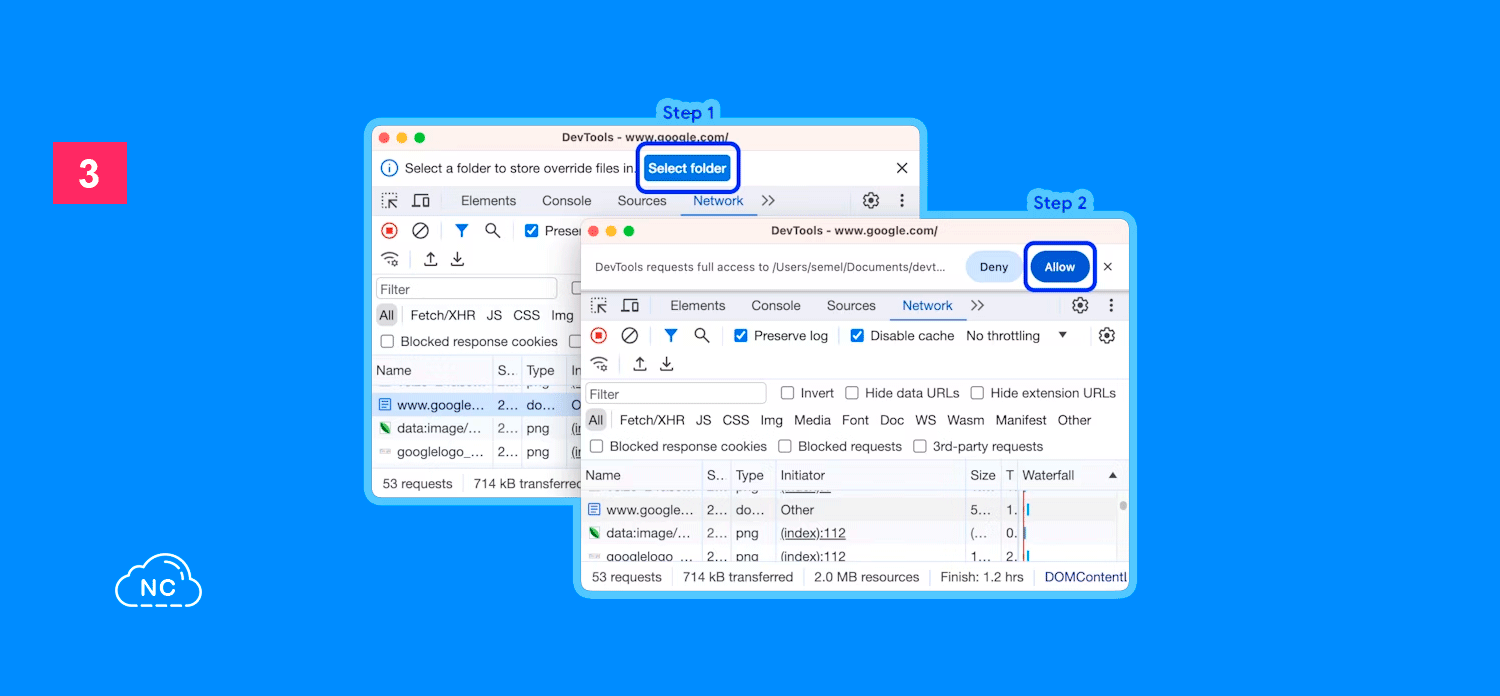Click Select folder button in Step 1 window
This screenshot has height=696, width=1500.
687,168
